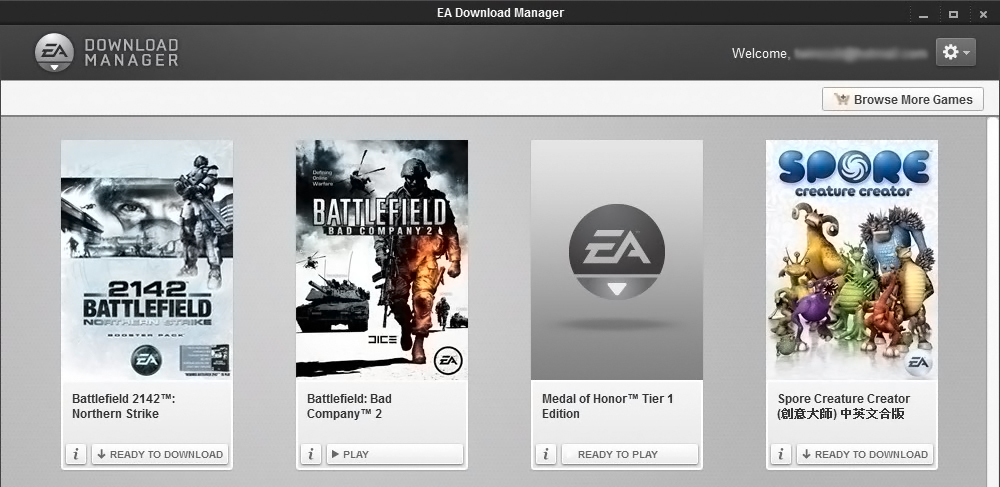Select the Battlefield Bad Company 2 cover art
Image resolution: width=1000 pixels, height=487 pixels.
pyautogui.click(x=382, y=259)
